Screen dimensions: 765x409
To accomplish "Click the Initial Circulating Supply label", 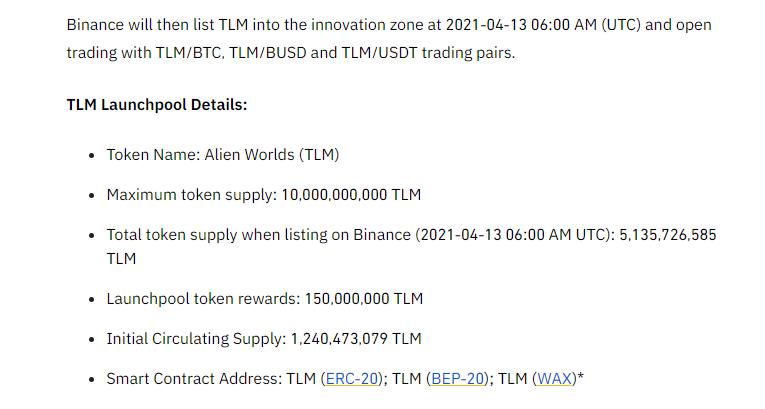I will (196, 339).
